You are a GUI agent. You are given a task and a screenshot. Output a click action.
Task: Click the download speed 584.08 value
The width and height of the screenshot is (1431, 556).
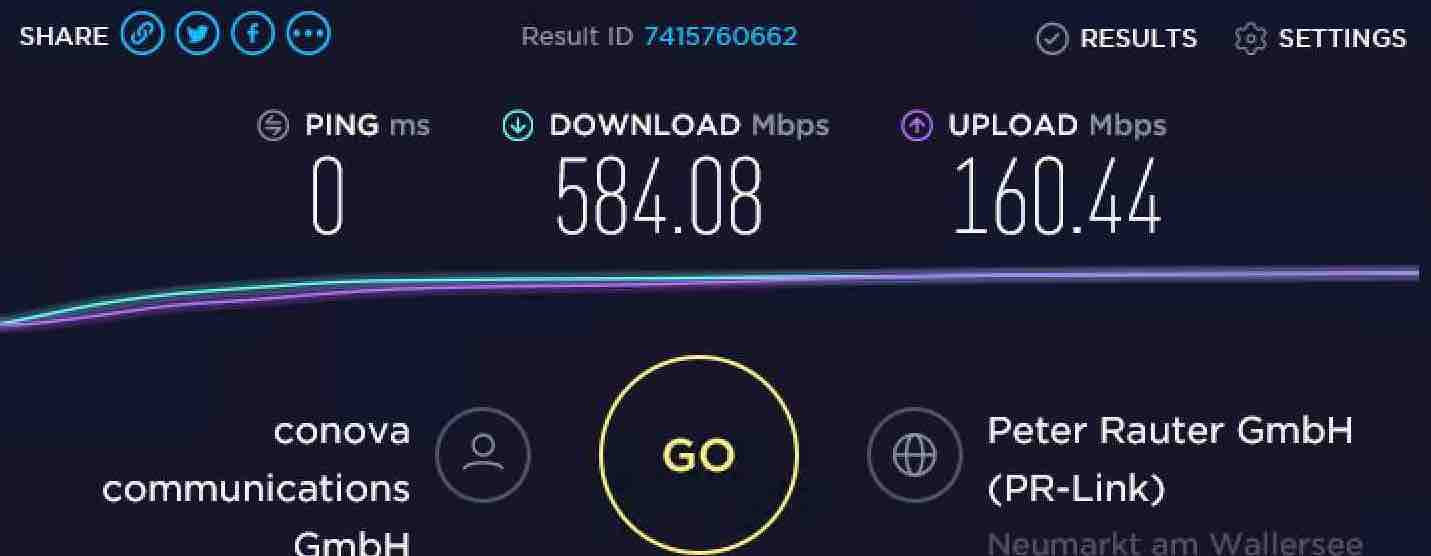(x=659, y=197)
